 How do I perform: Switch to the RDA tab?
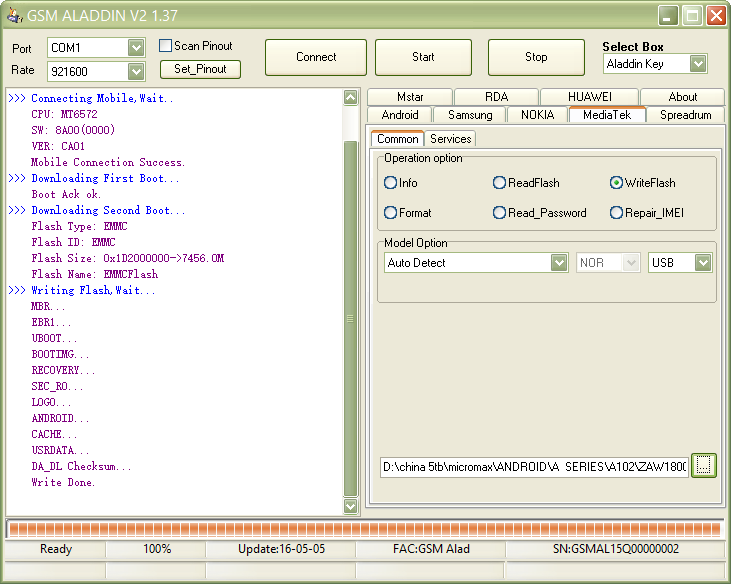pyautogui.click(x=497, y=97)
